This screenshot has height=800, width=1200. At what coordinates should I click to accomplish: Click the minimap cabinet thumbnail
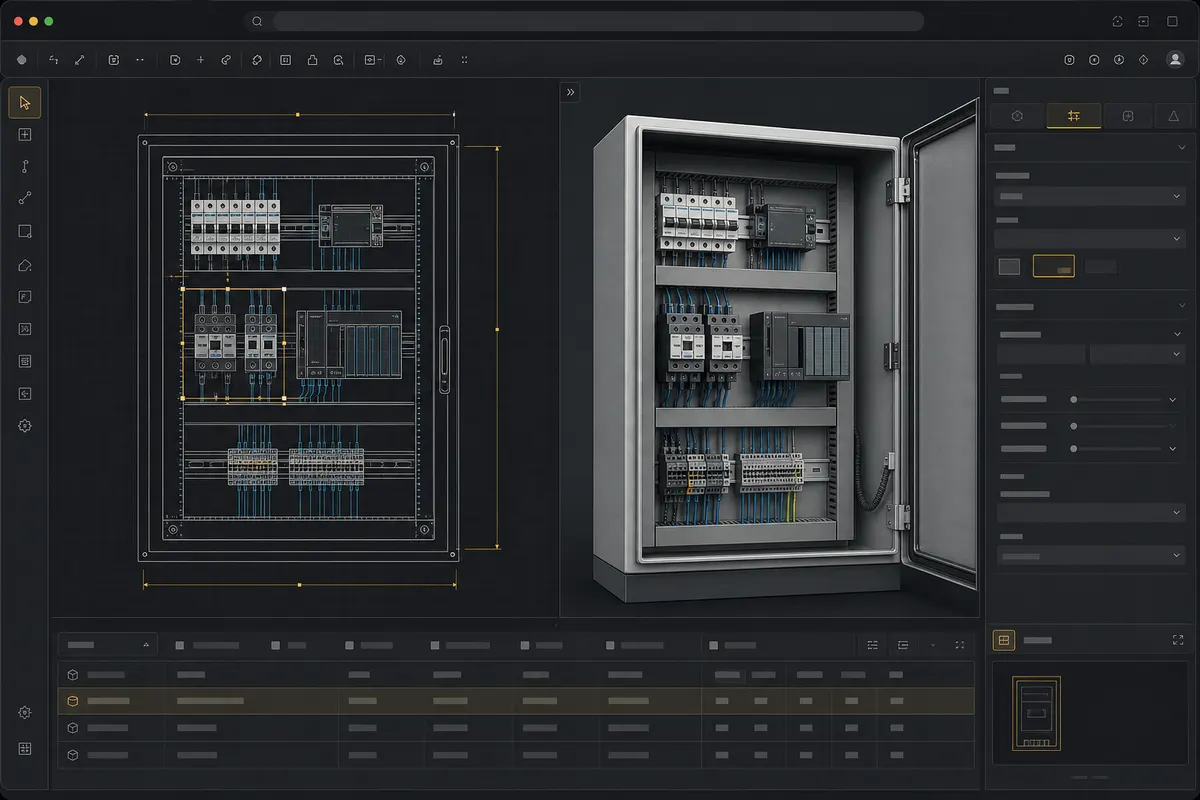click(x=1036, y=713)
